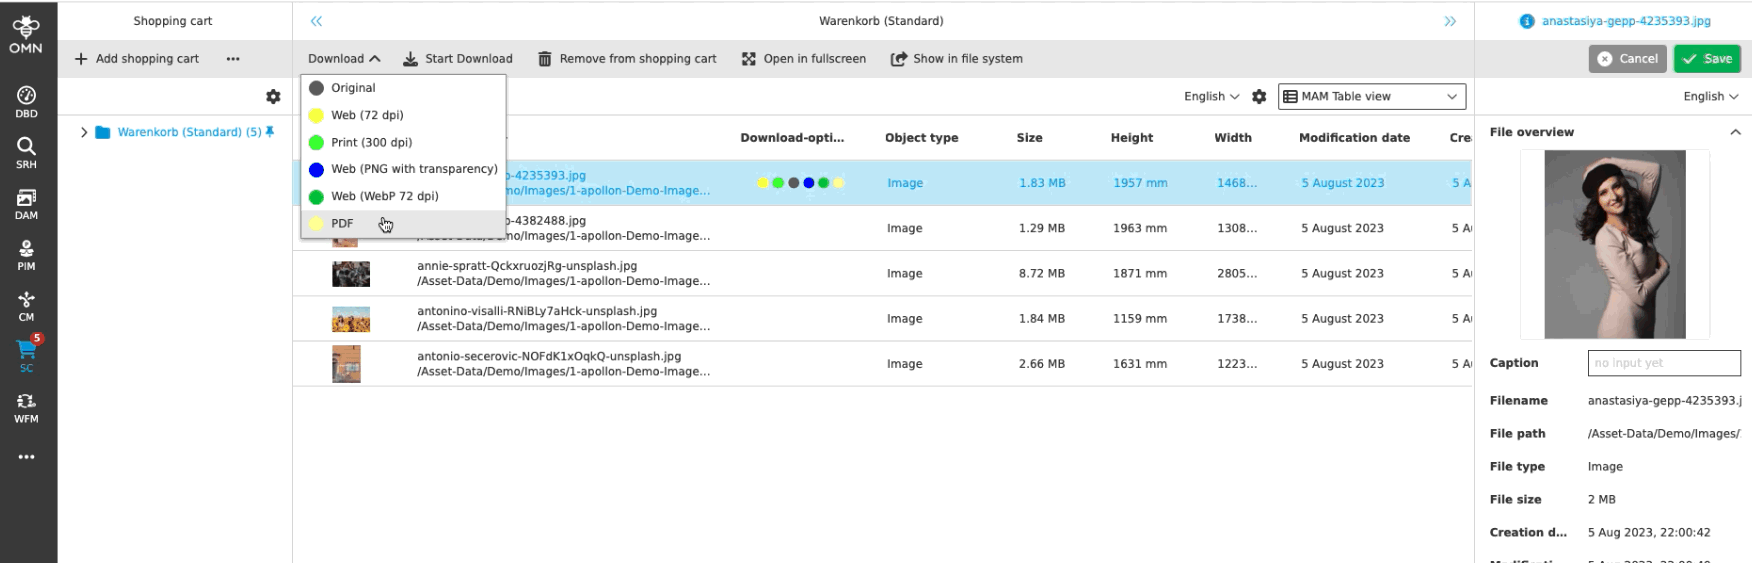Open the English language dropdown in right panel
1752x563 pixels.
pyautogui.click(x=1710, y=97)
